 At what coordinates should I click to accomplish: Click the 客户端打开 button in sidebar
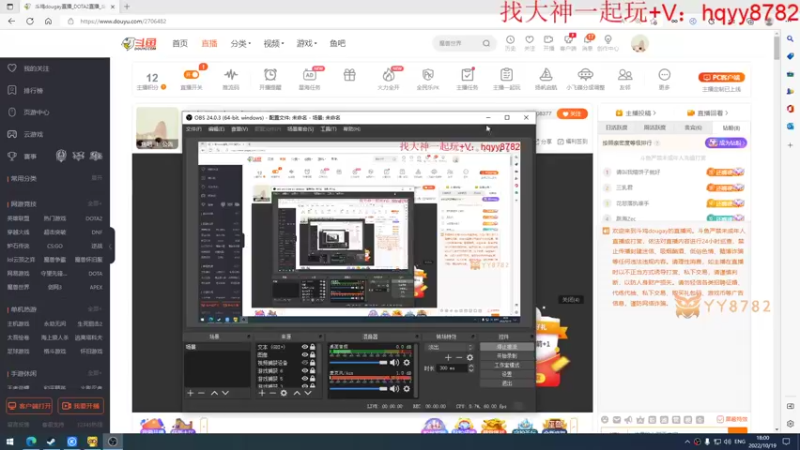tap(29, 406)
